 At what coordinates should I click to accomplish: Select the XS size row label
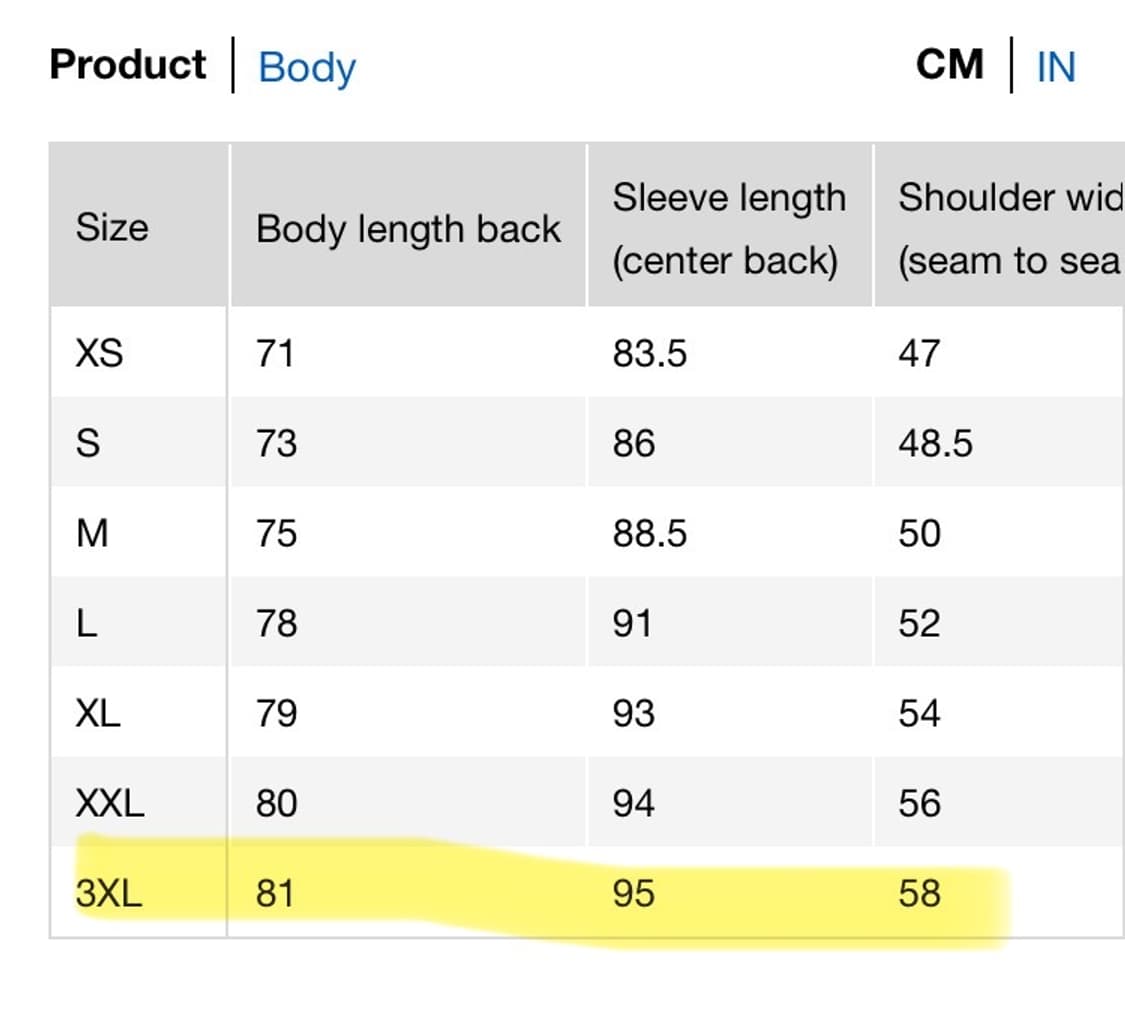tap(99, 353)
